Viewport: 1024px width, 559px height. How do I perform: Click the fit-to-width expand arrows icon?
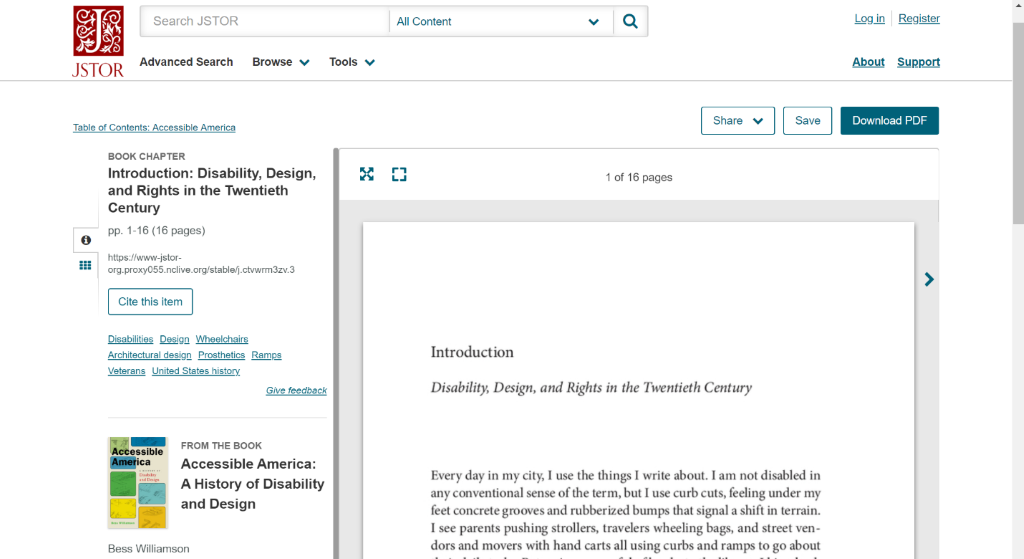pyautogui.click(x=367, y=174)
